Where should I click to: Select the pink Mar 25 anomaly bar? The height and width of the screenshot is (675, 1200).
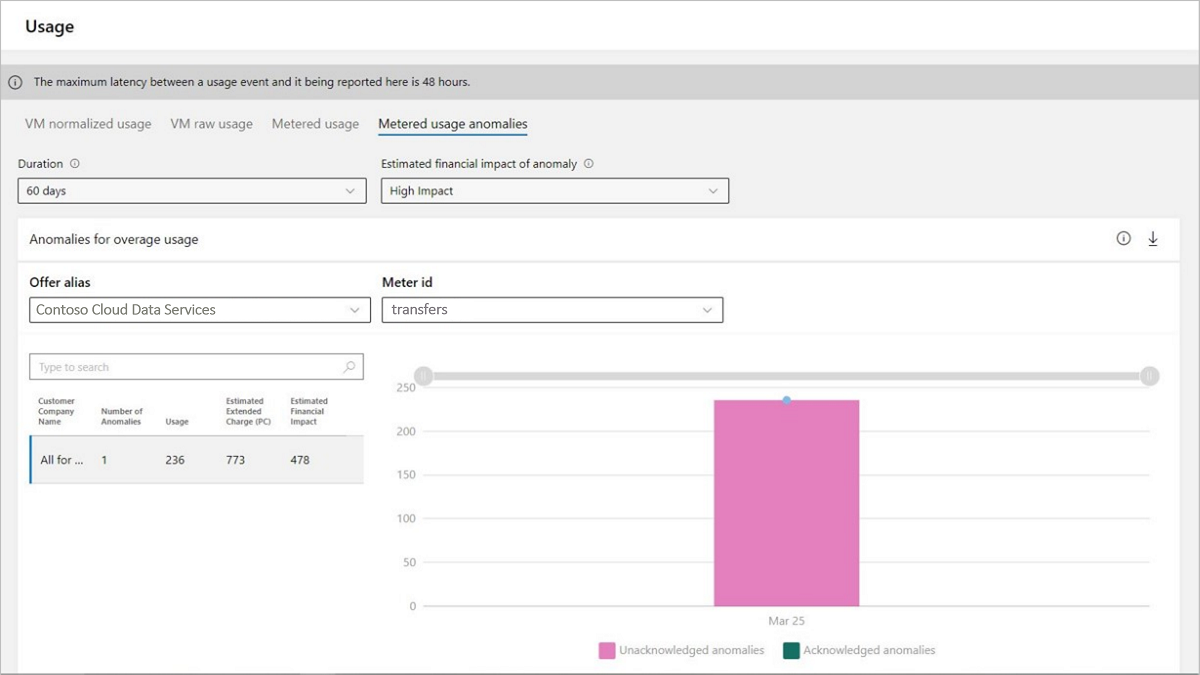tap(786, 503)
